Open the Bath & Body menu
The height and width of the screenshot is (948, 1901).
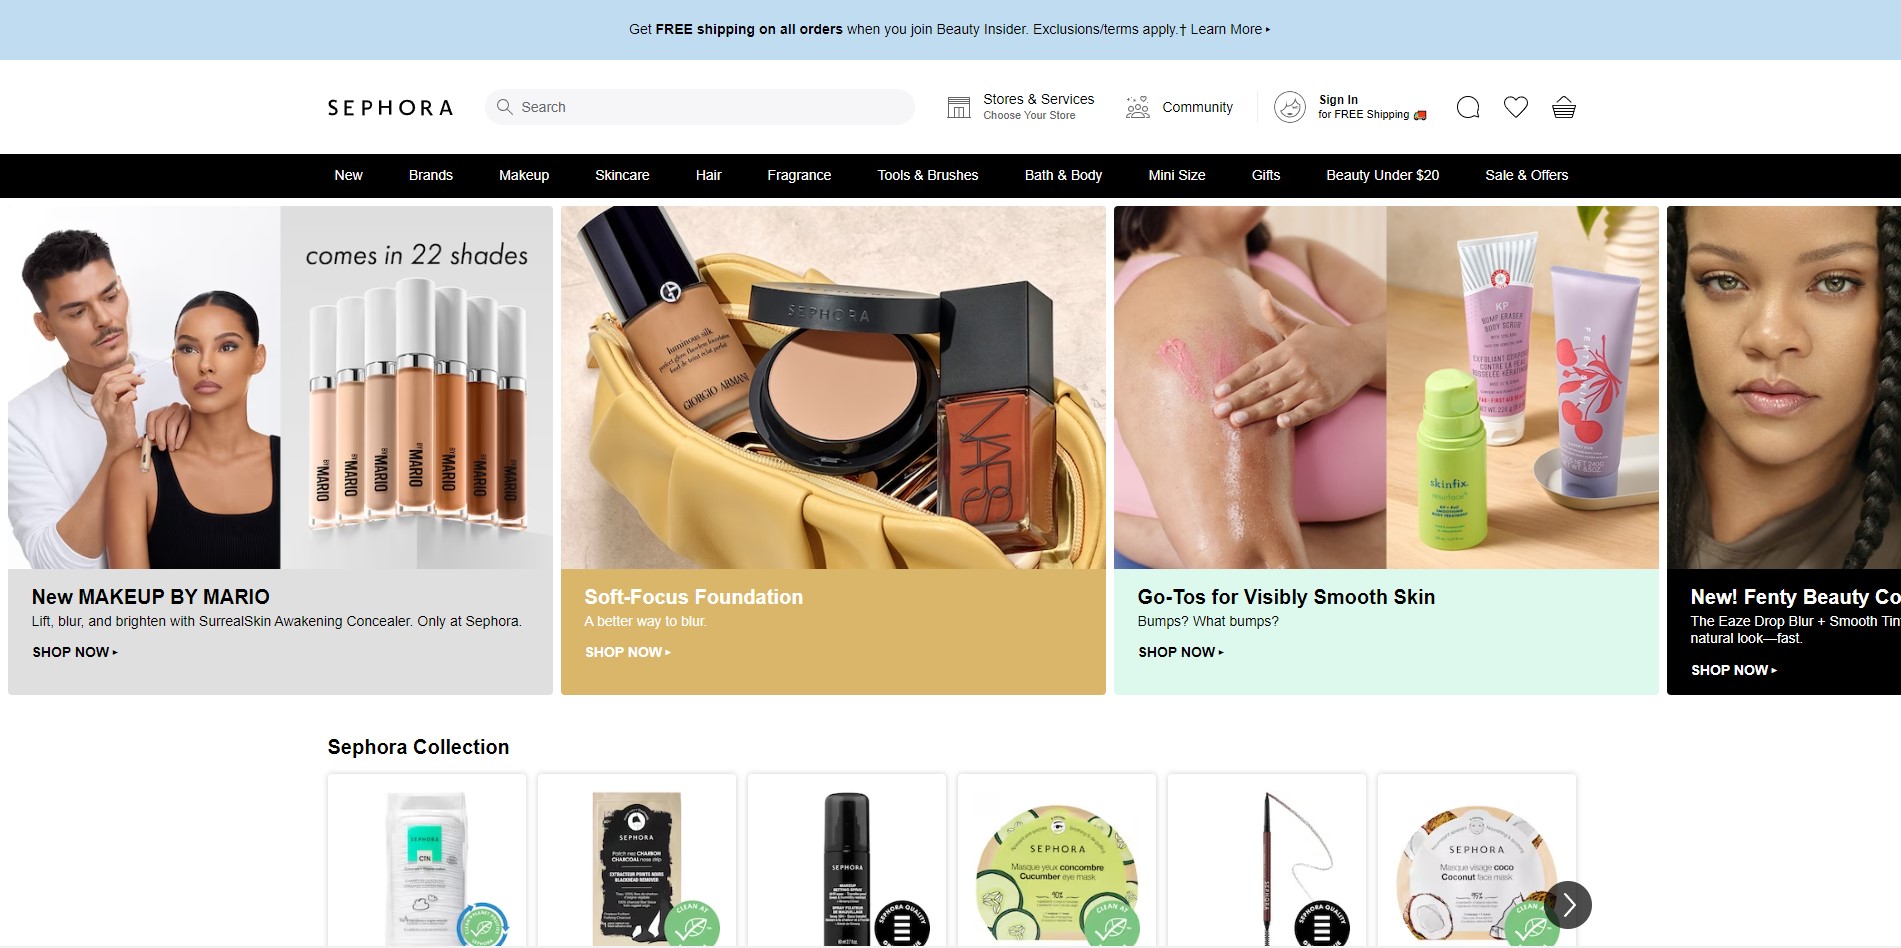click(1063, 175)
